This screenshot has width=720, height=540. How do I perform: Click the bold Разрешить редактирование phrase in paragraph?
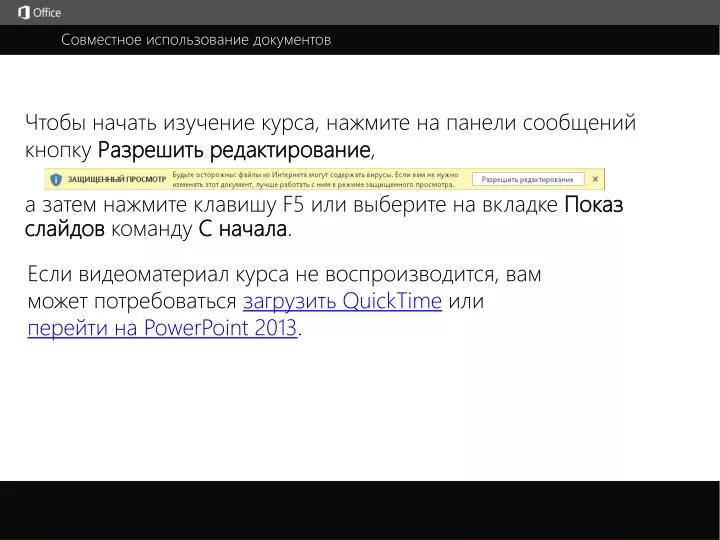point(234,150)
